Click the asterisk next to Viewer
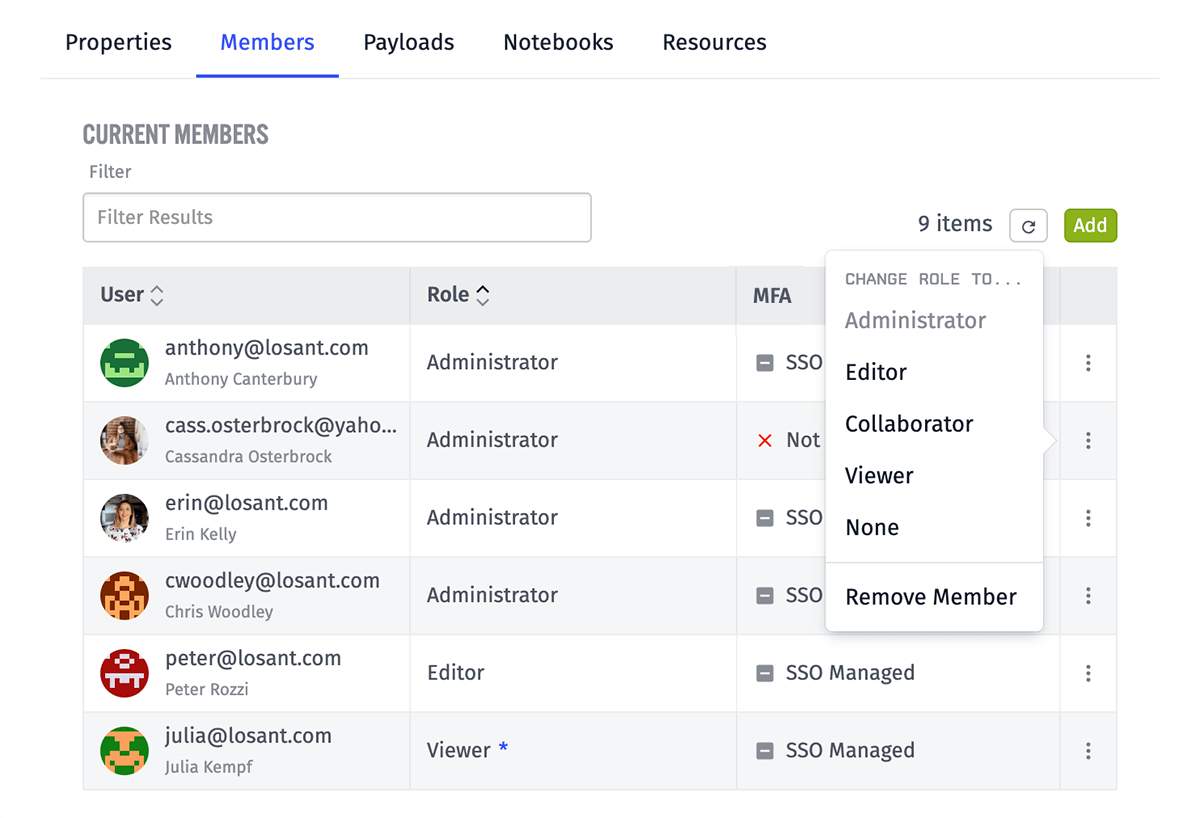Image resolution: width=1200 pixels, height=818 pixels. click(x=504, y=748)
